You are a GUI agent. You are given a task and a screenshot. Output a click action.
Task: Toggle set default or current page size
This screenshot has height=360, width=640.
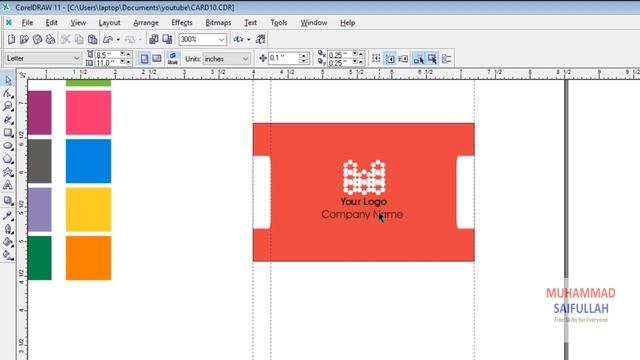click(173, 59)
